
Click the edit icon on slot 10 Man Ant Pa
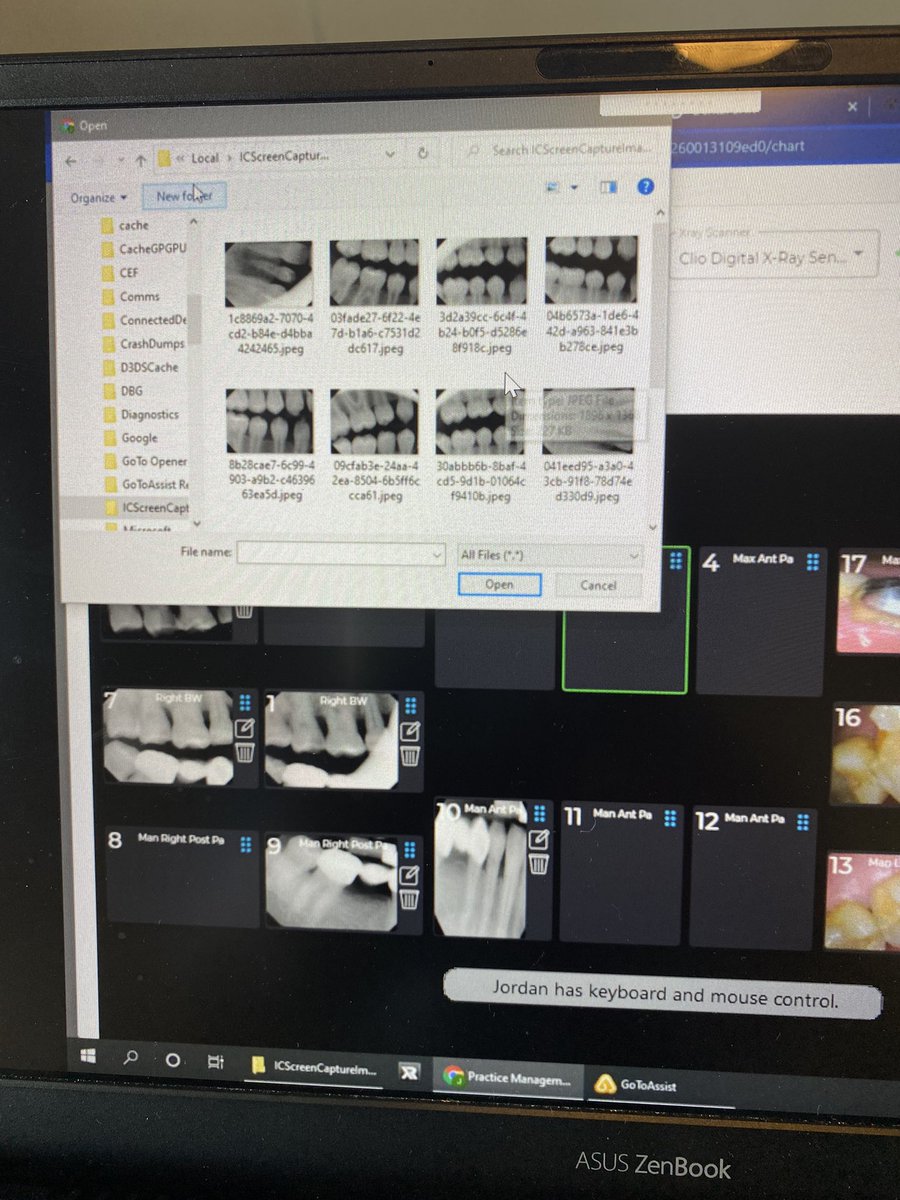point(538,839)
